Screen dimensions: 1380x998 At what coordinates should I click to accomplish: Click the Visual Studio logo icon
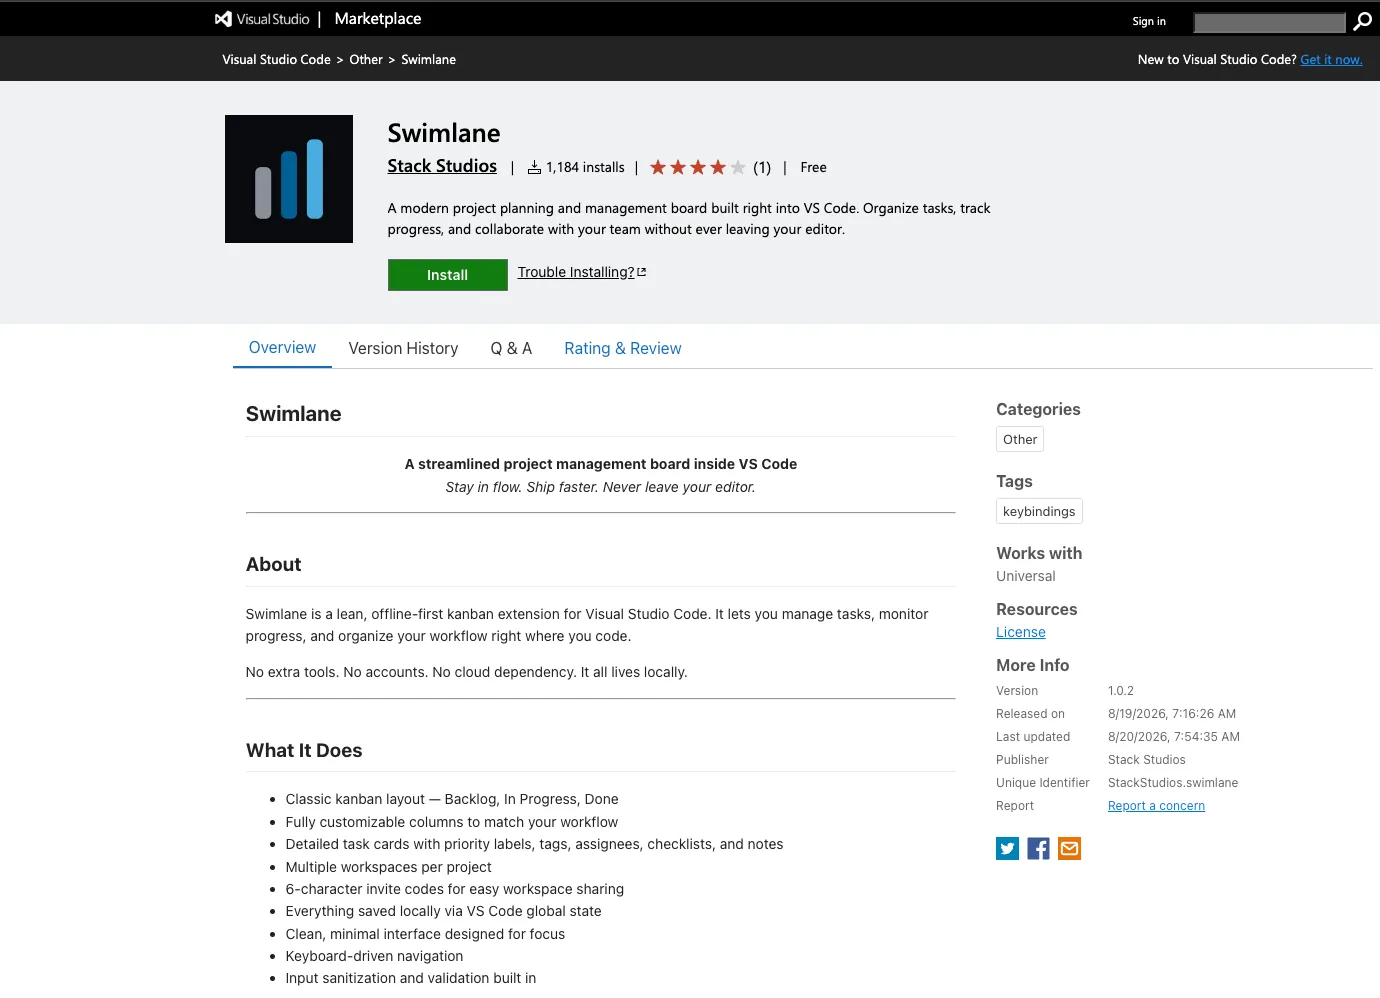coord(224,19)
